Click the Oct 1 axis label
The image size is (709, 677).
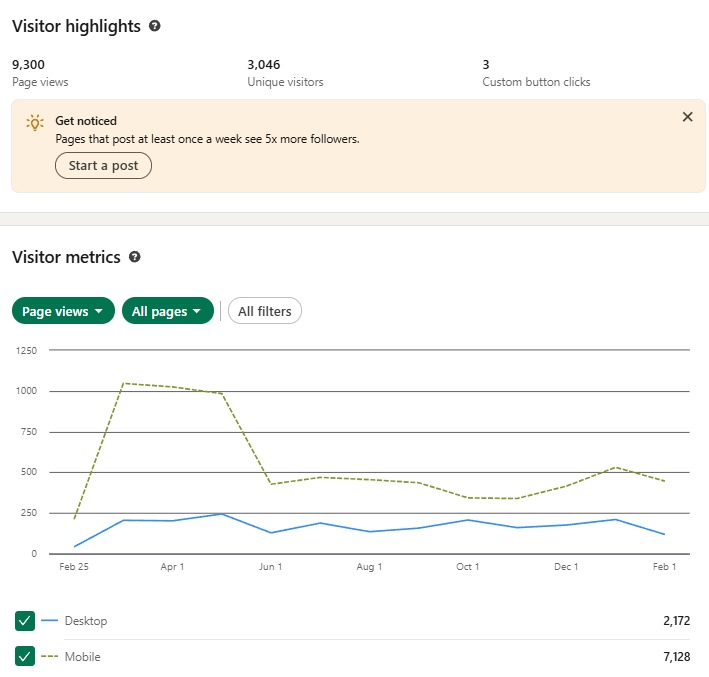[467, 567]
